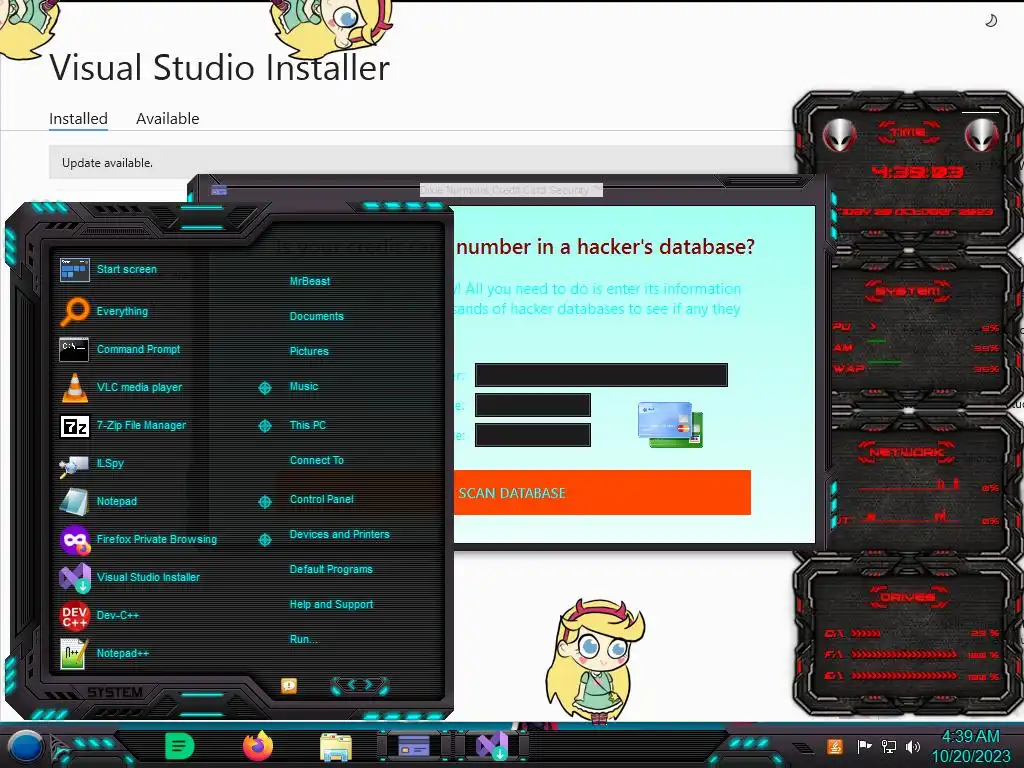Click the E:\ drive usage bar
Image resolution: width=1024 pixels, height=768 pixels.
click(x=904, y=675)
